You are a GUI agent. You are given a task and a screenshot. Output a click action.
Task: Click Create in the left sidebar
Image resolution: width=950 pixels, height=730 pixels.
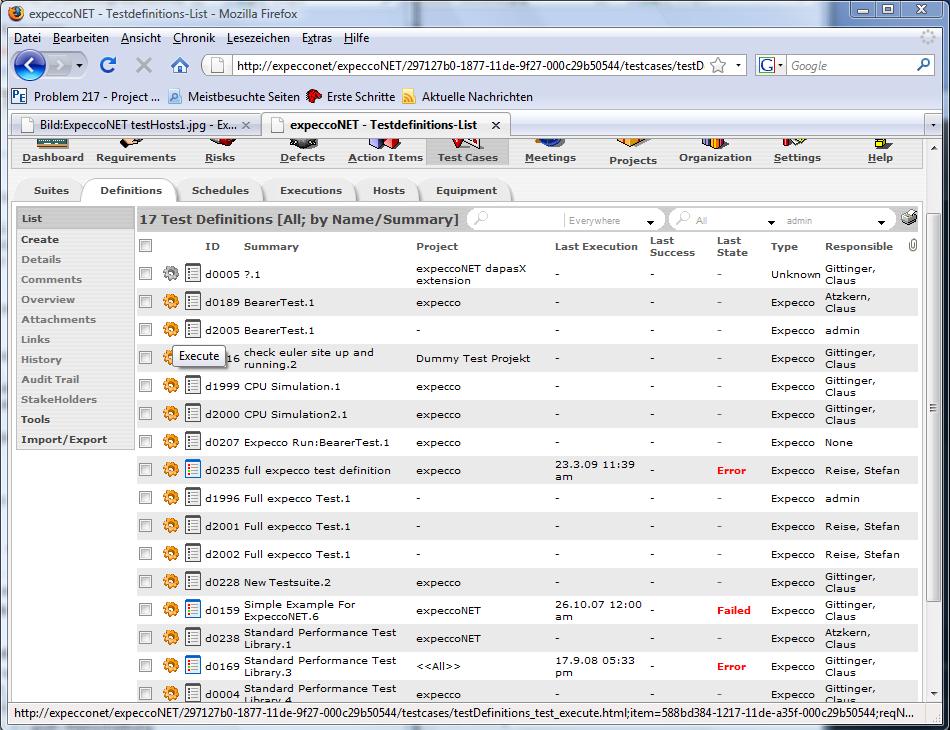point(40,240)
